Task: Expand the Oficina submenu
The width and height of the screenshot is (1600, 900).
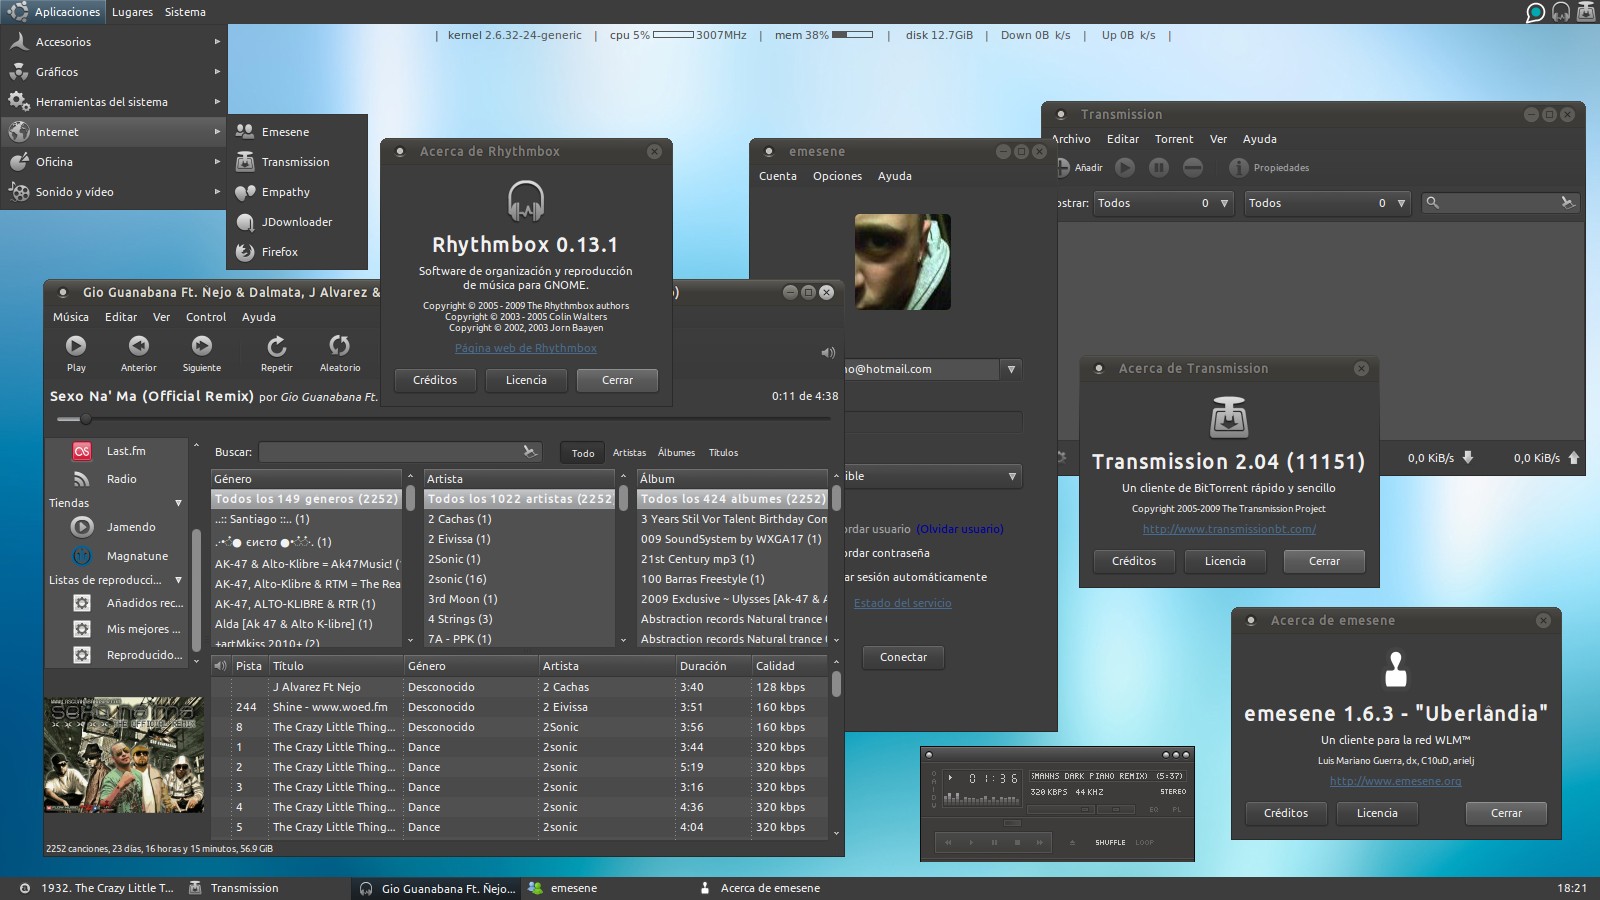Action: [x=114, y=162]
